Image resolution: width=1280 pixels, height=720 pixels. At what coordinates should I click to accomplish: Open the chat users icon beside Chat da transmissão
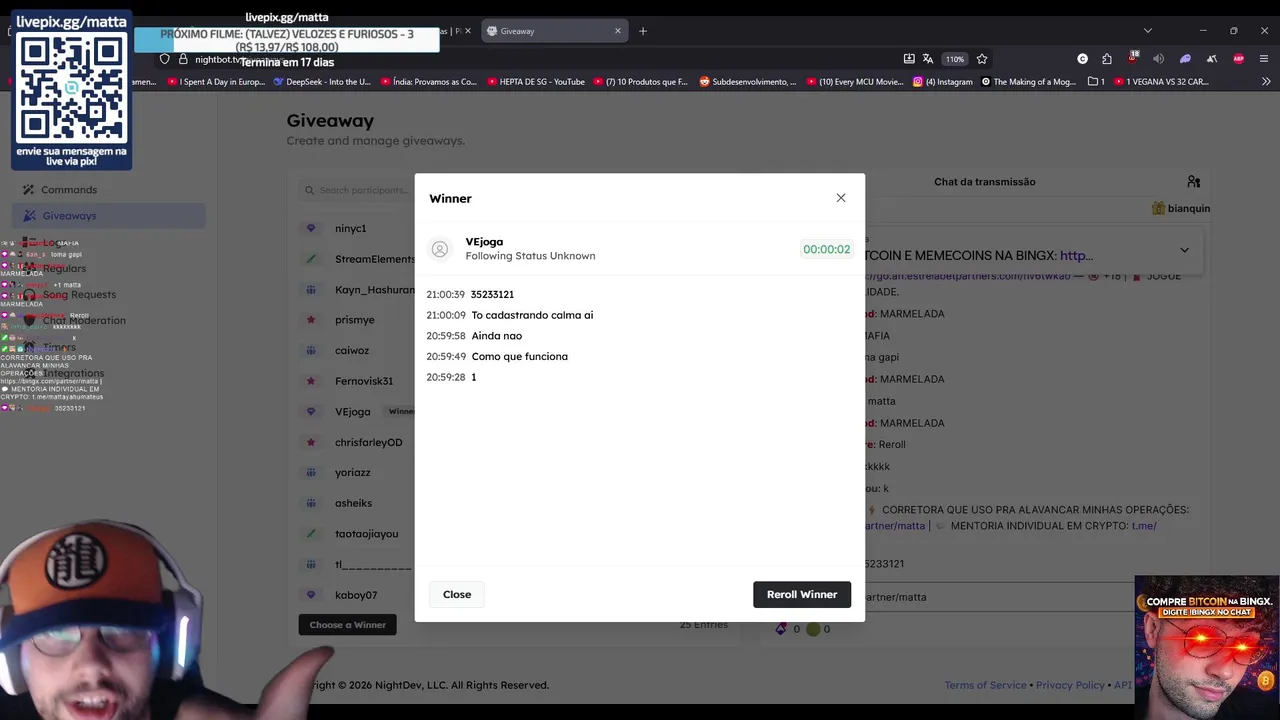(x=1193, y=182)
